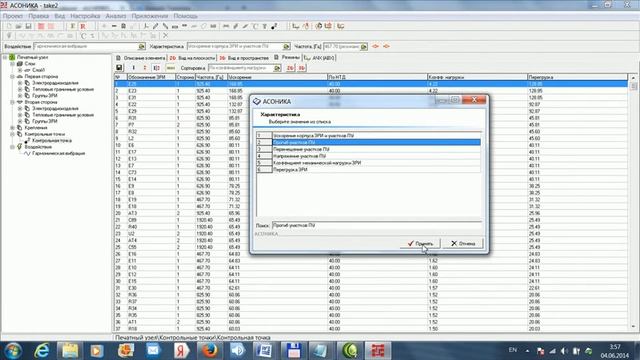
Task: Click the black node-connection icon in toolbar
Action: pos(274,26)
